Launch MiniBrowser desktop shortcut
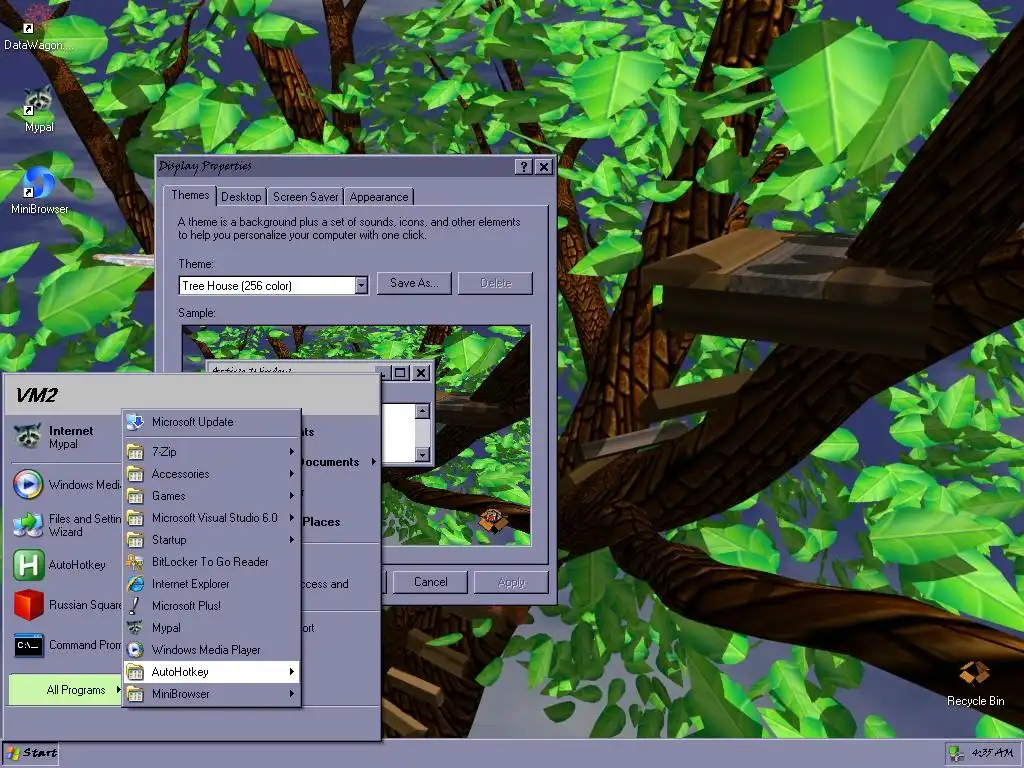 (39, 191)
